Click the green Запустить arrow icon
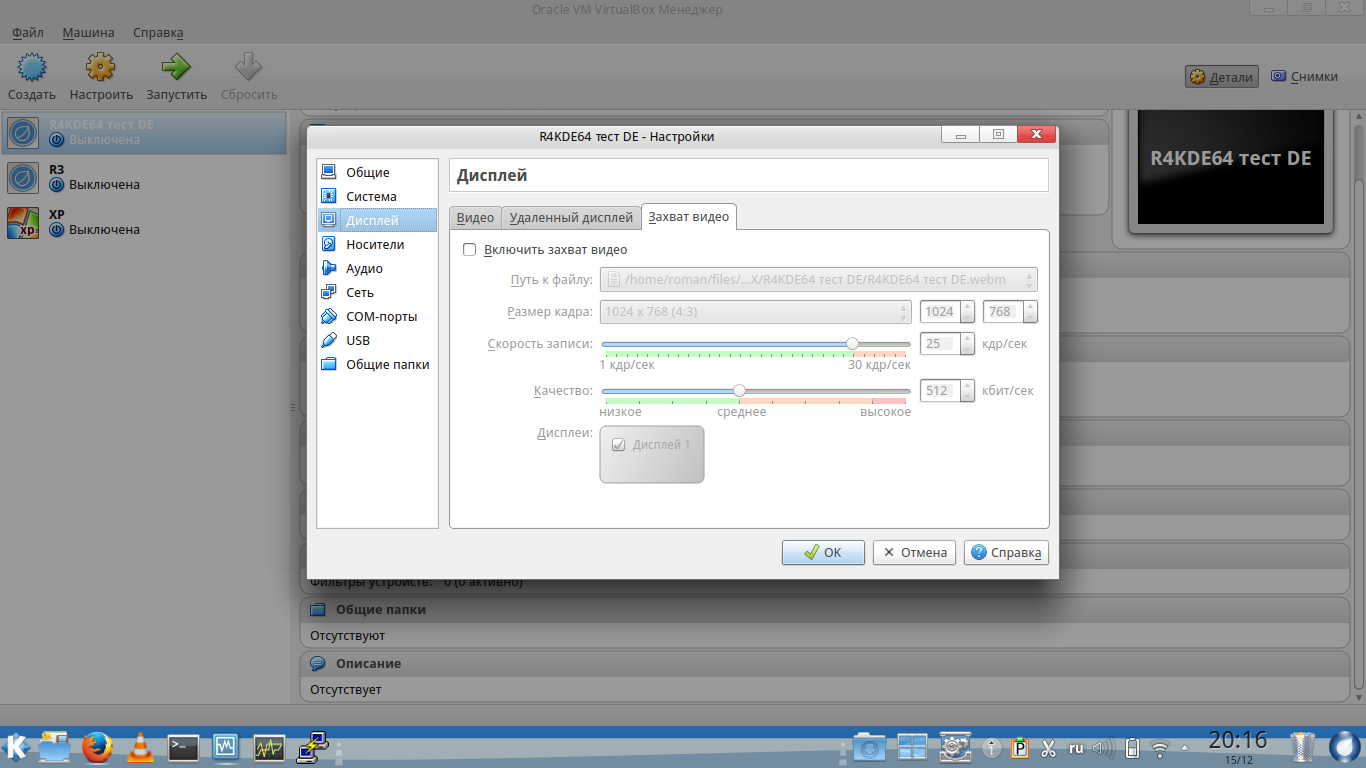The height and width of the screenshot is (768, 1366). [x=176, y=68]
